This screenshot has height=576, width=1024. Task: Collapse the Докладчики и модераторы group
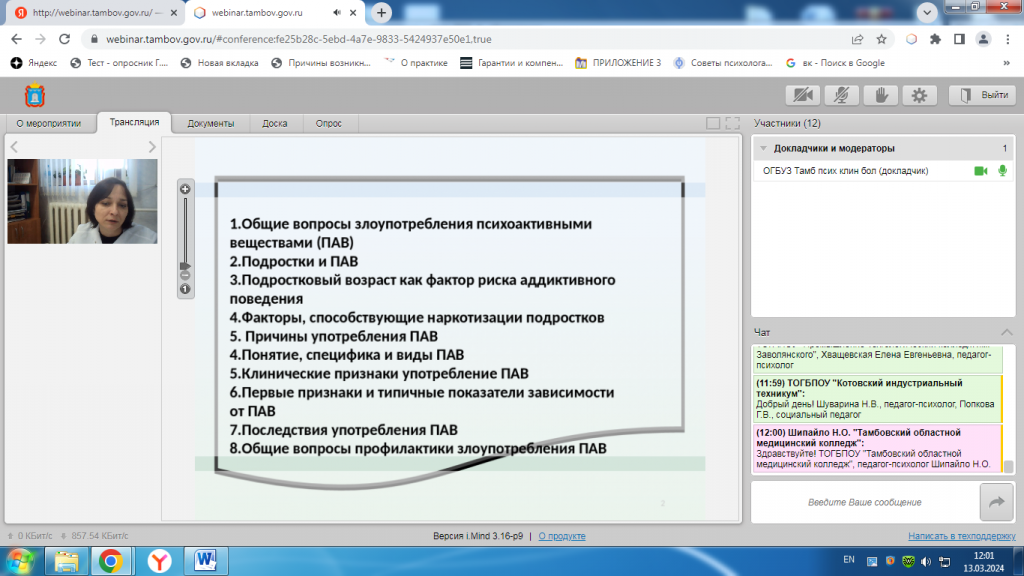(763, 148)
